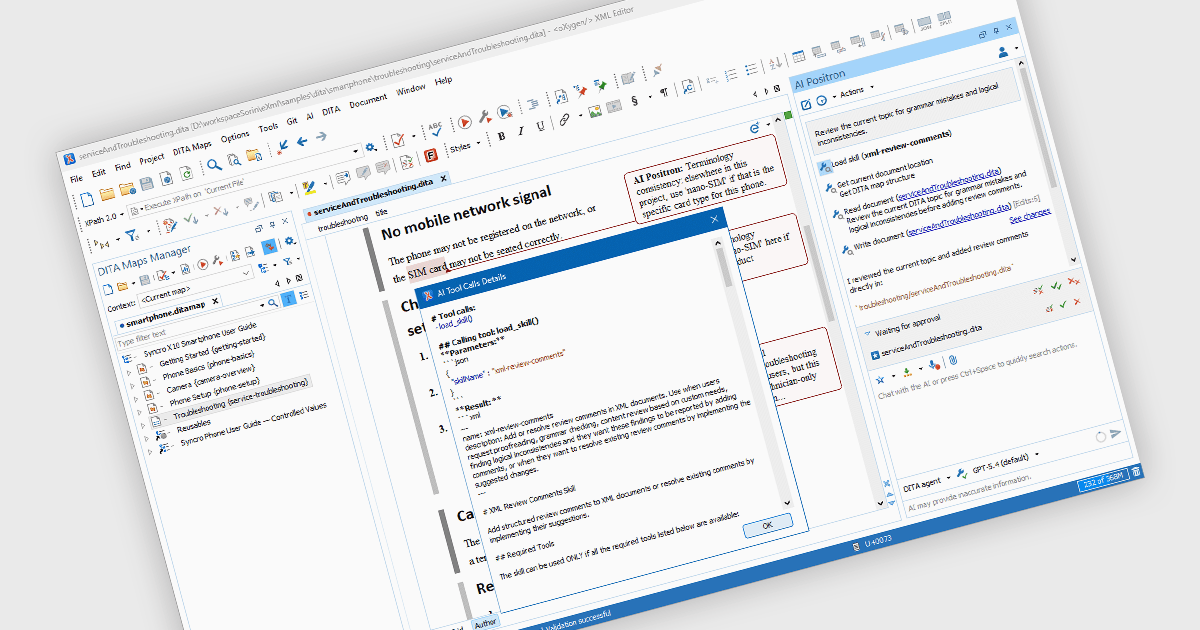The height and width of the screenshot is (630, 1200).
Task: Open the DITA Maps menu
Action: click(192, 147)
